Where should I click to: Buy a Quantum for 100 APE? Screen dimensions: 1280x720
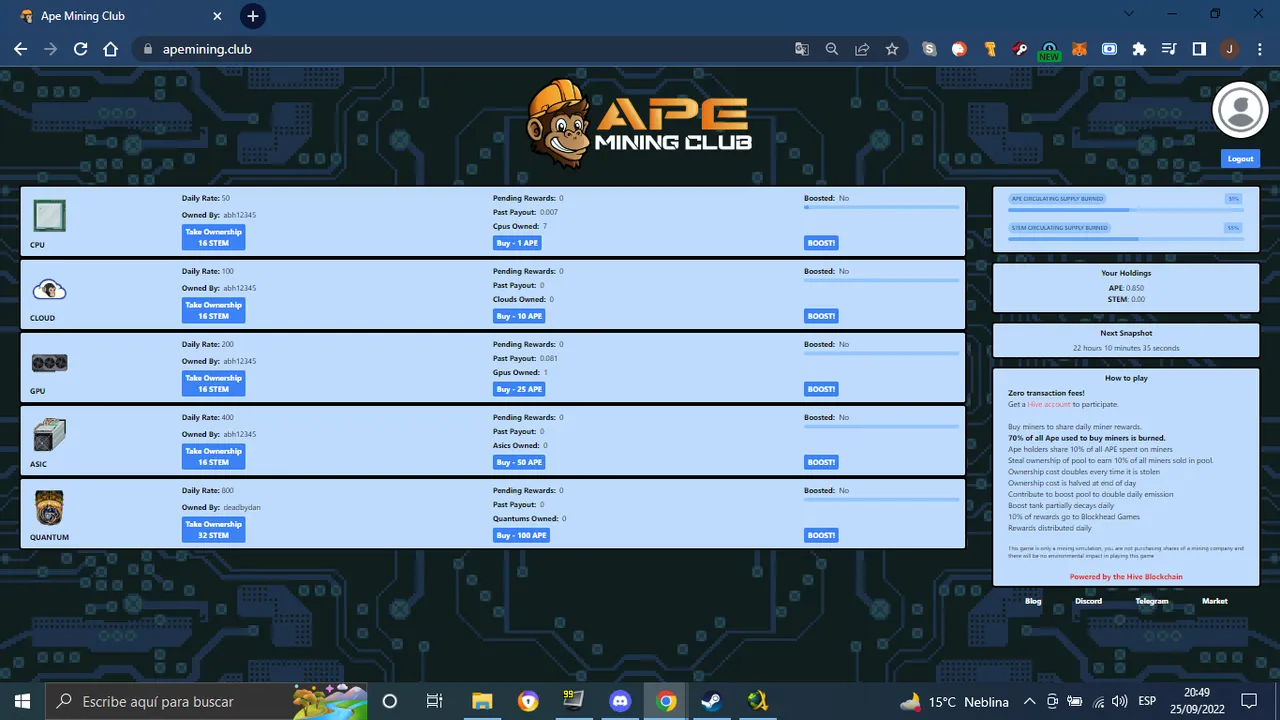tap(522, 535)
